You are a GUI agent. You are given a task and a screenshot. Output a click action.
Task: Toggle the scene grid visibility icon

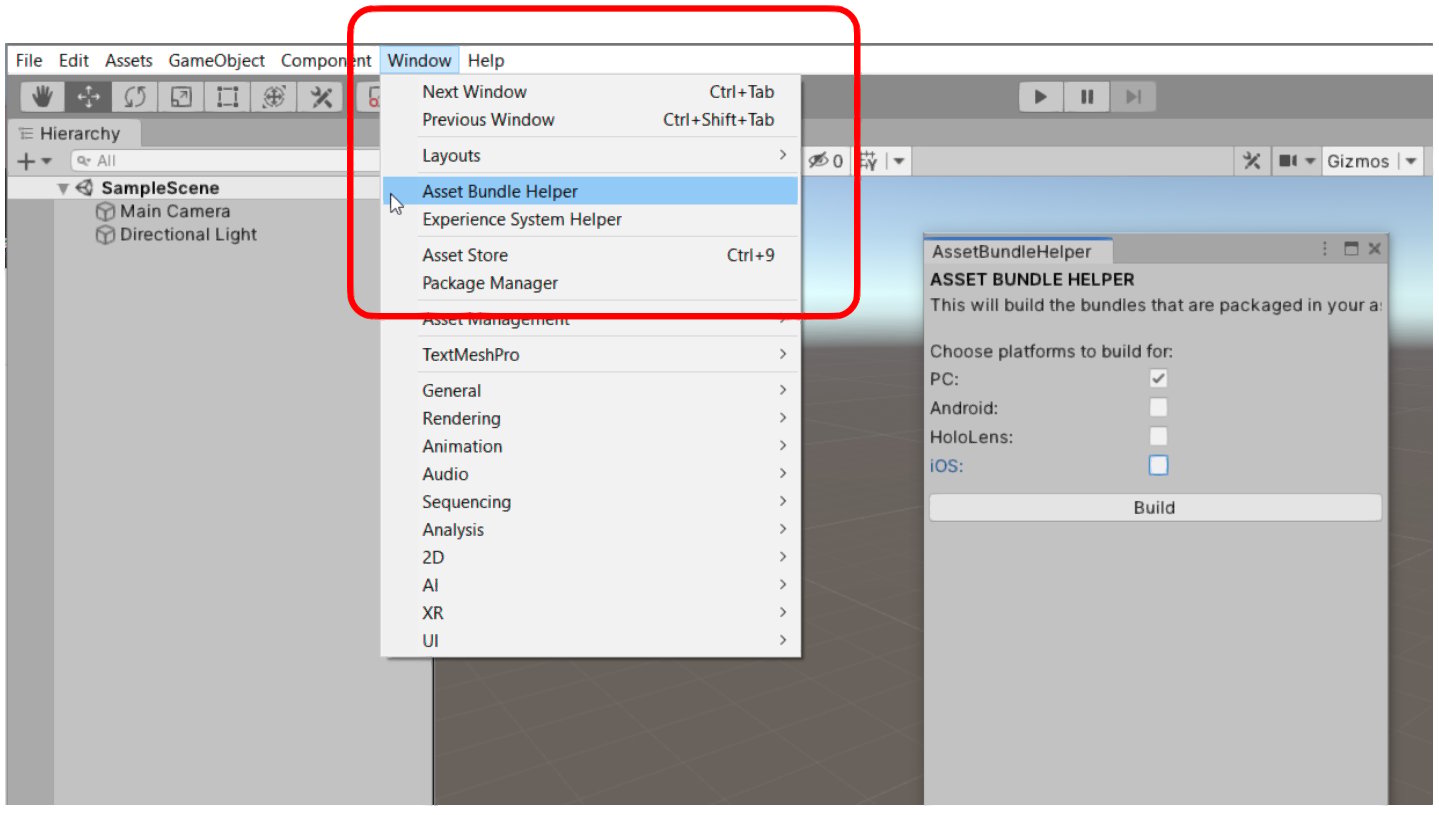tap(868, 161)
